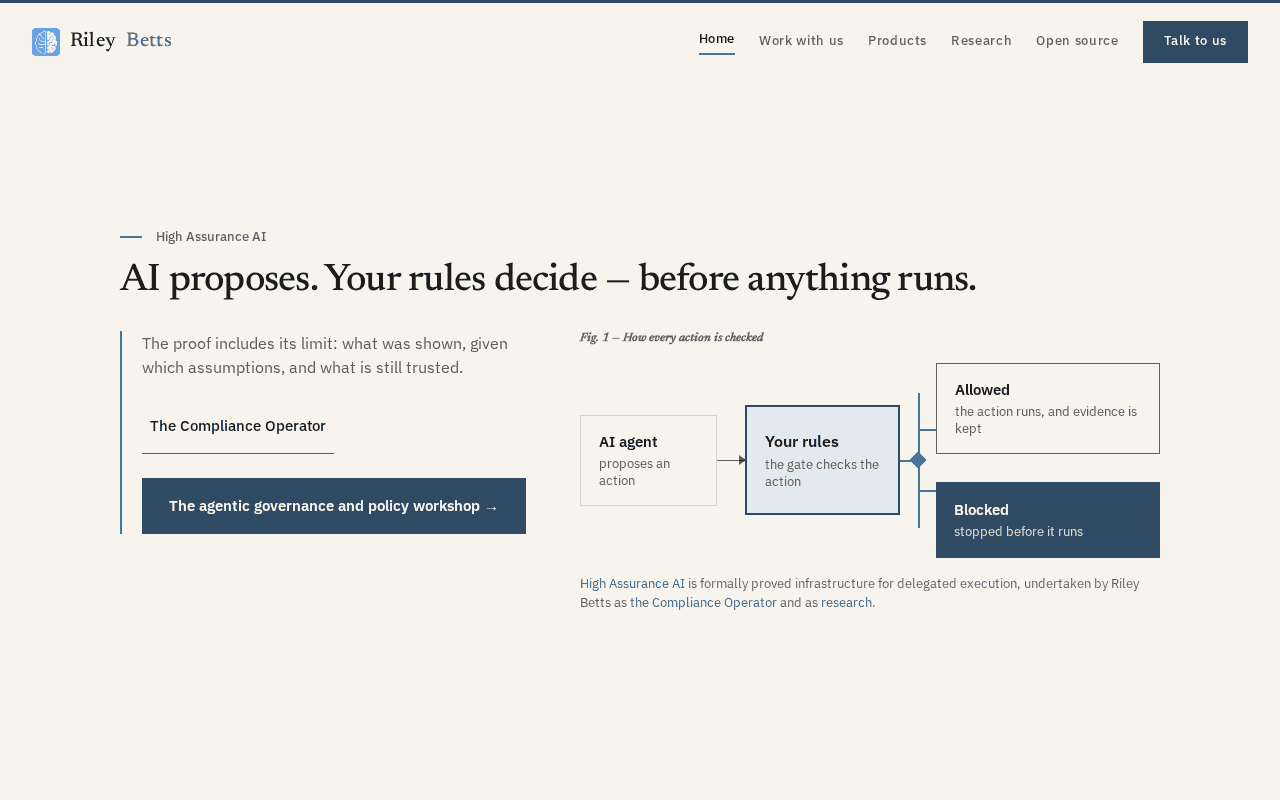Image resolution: width=1280 pixels, height=800 pixels.
Task: Click the AI agent diagram box
Action: (648, 460)
